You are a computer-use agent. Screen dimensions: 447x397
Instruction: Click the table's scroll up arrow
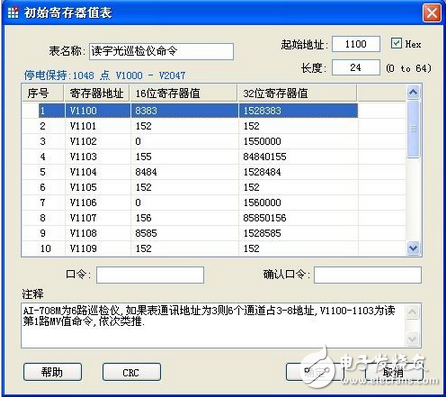tap(413, 92)
